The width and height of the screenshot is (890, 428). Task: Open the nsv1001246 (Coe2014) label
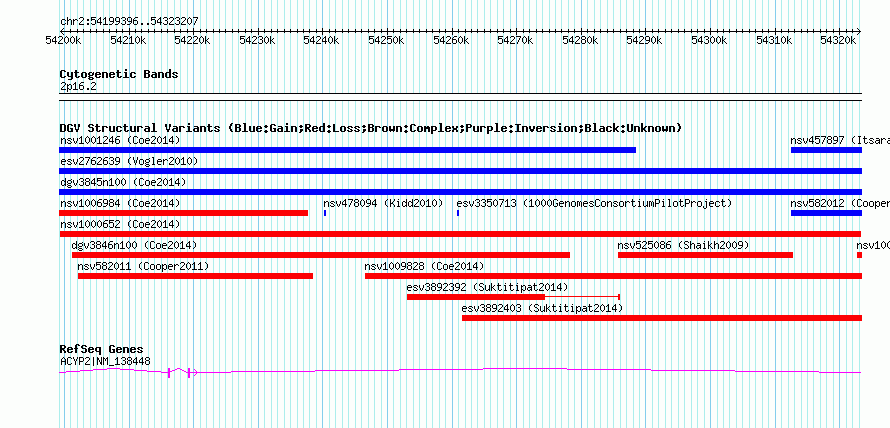point(120,140)
